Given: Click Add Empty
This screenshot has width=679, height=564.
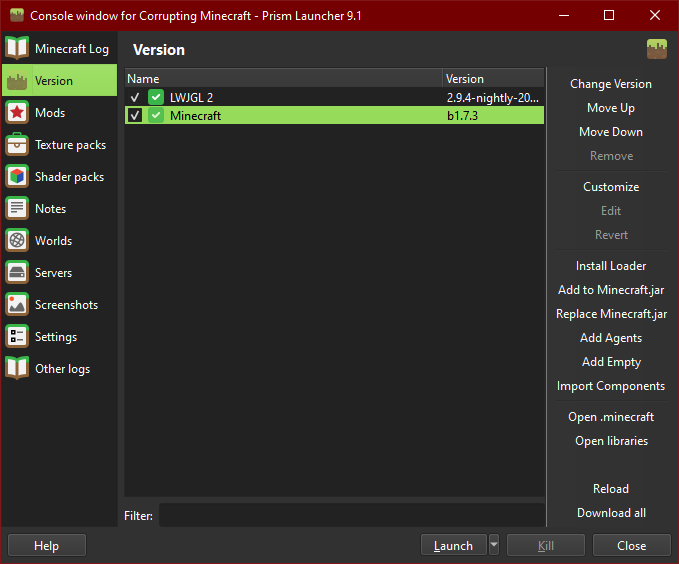Looking at the screenshot, I should (611, 362).
